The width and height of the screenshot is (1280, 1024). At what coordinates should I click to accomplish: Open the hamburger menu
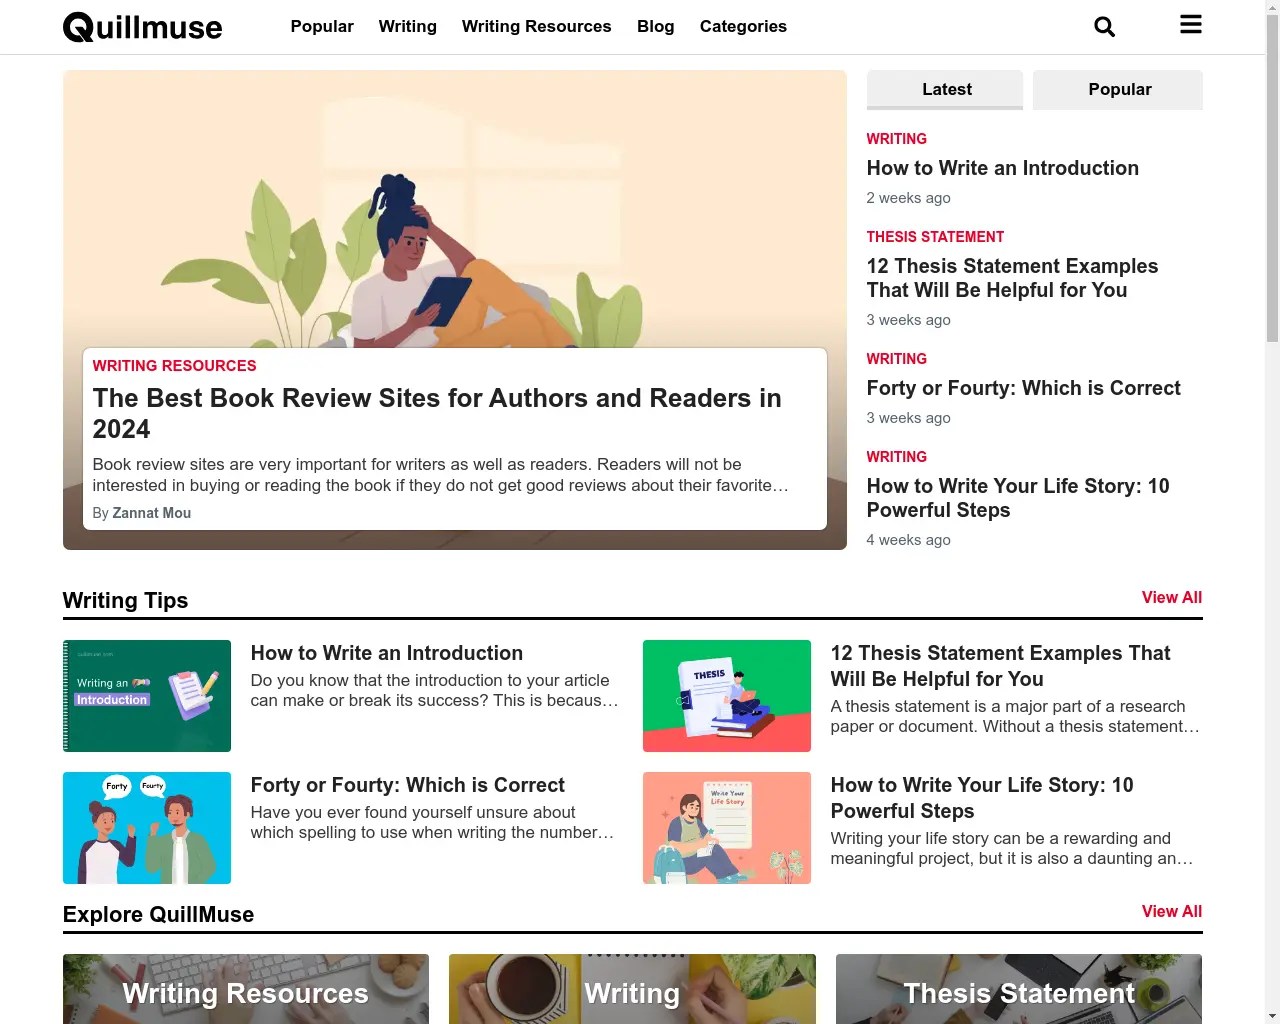1190,24
